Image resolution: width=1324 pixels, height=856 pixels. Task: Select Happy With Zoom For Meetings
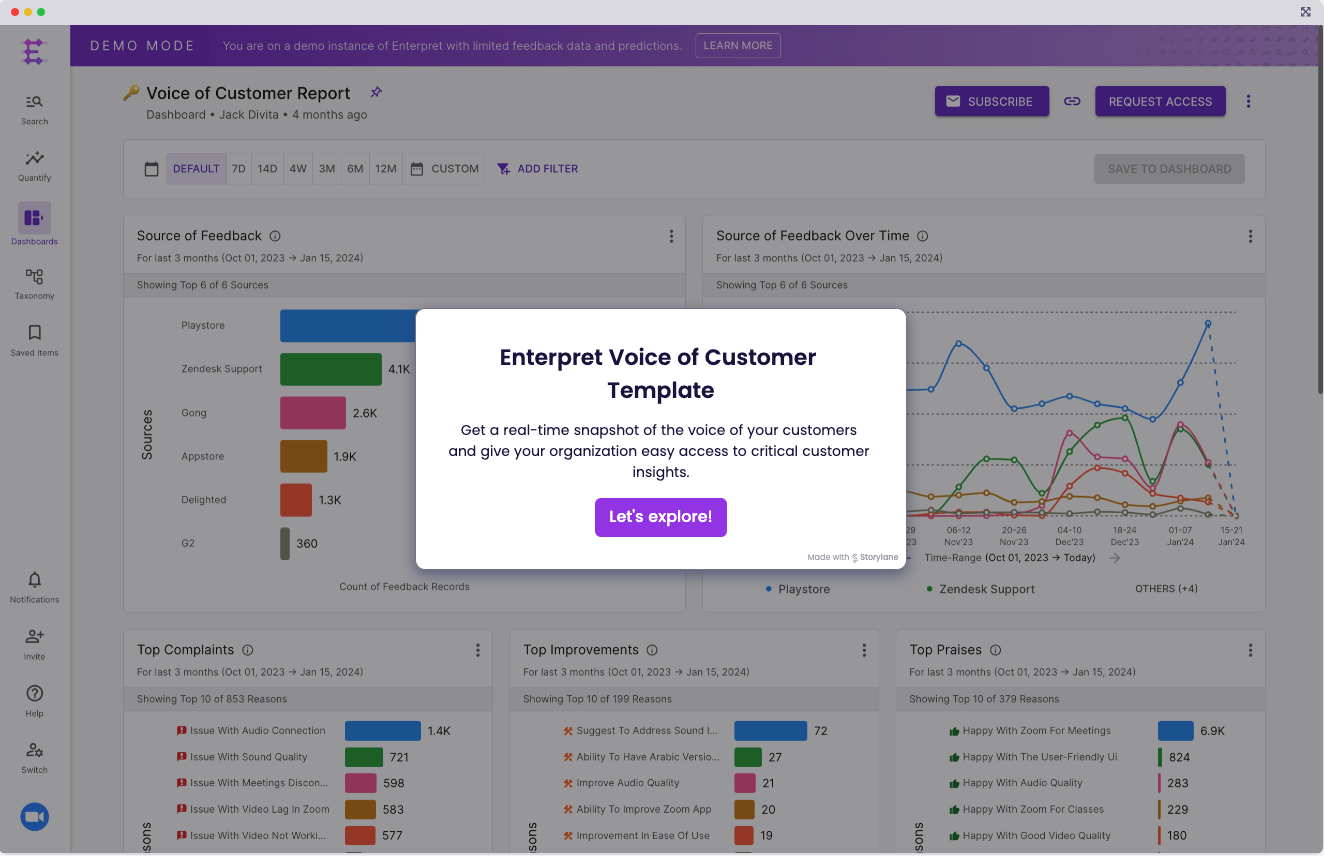coord(1037,731)
